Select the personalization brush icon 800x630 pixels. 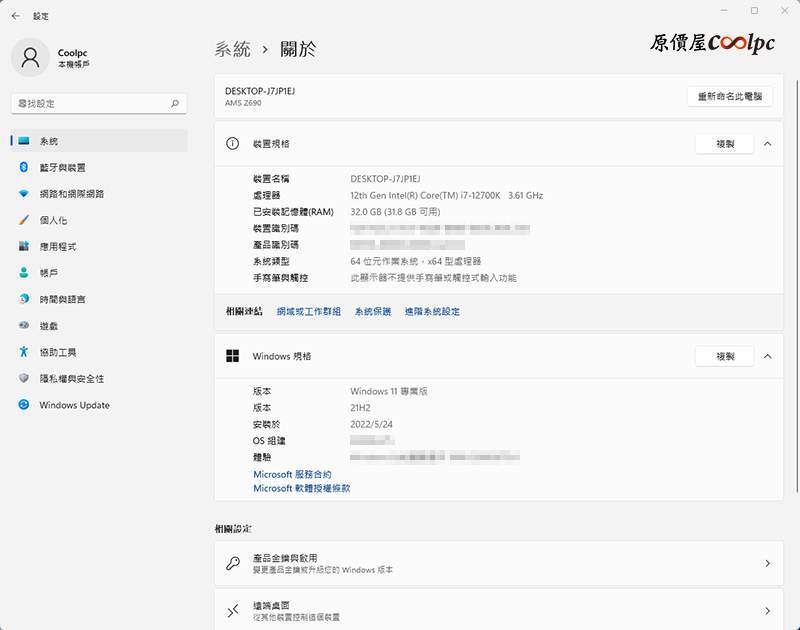click(23, 220)
